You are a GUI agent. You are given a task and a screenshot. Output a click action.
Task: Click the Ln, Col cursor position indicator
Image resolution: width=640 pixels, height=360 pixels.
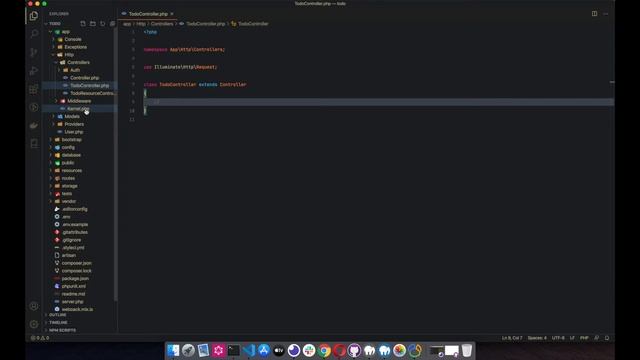(512, 338)
